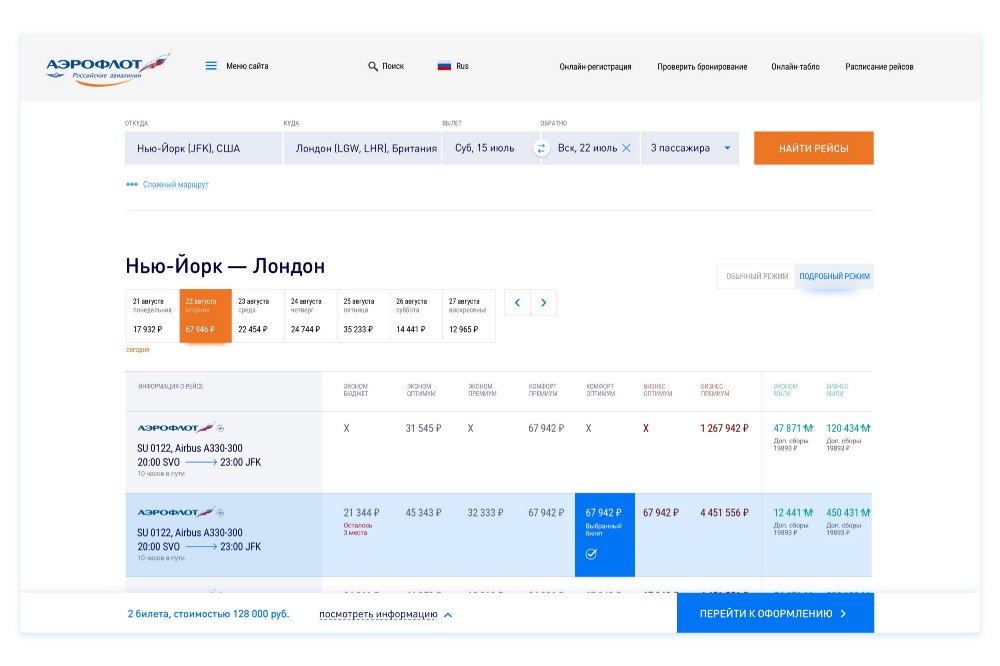Open Онлайн-регистрация menu item
The width and height of the screenshot is (1000, 666).
(x=595, y=66)
